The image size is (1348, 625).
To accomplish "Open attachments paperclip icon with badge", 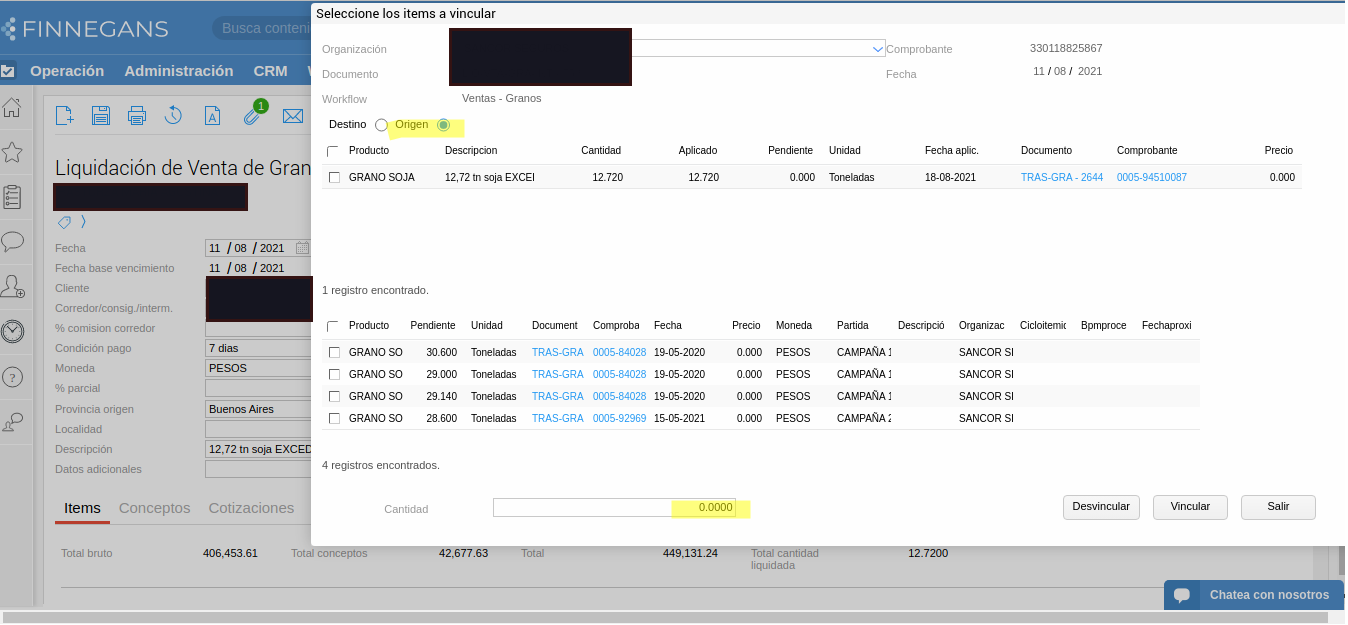I will 252,116.
